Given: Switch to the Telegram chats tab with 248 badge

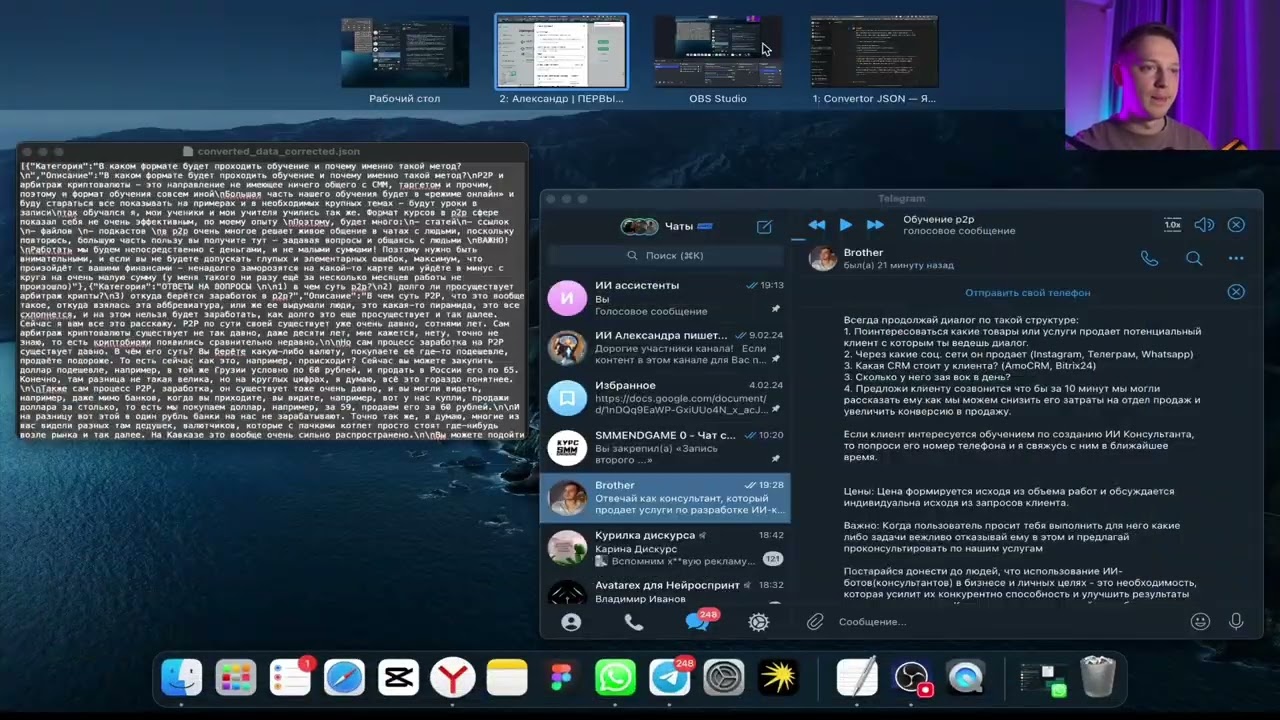Looking at the screenshot, I should [697, 622].
